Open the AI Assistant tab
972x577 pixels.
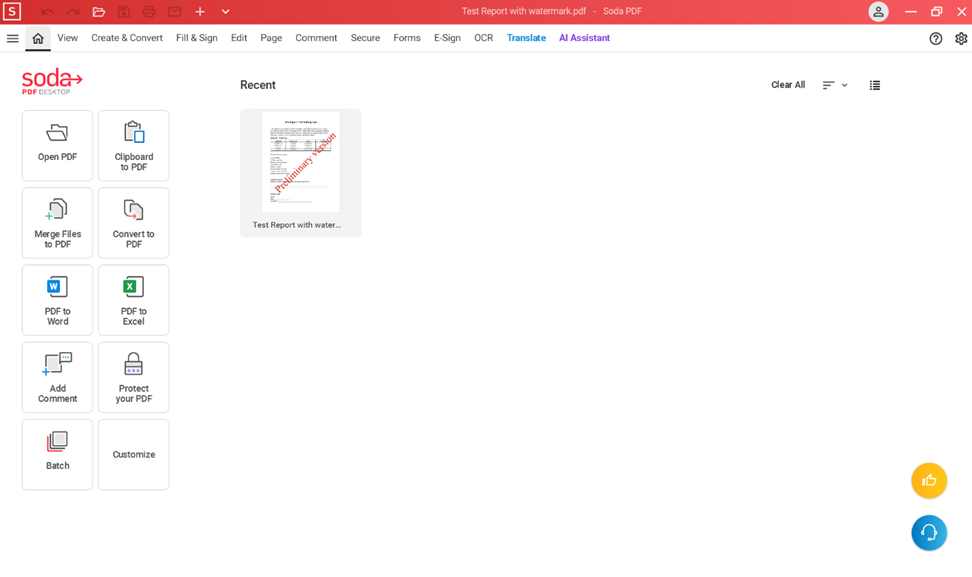[584, 38]
